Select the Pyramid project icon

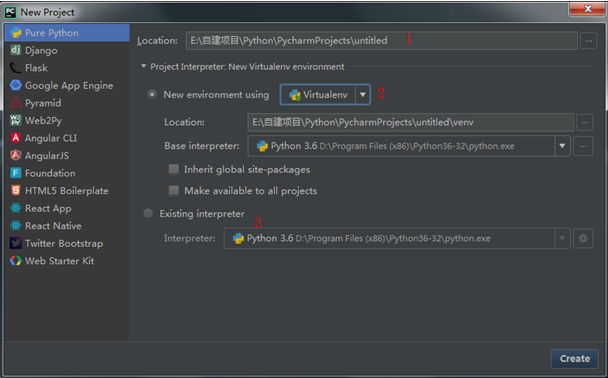tap(16, 103)
